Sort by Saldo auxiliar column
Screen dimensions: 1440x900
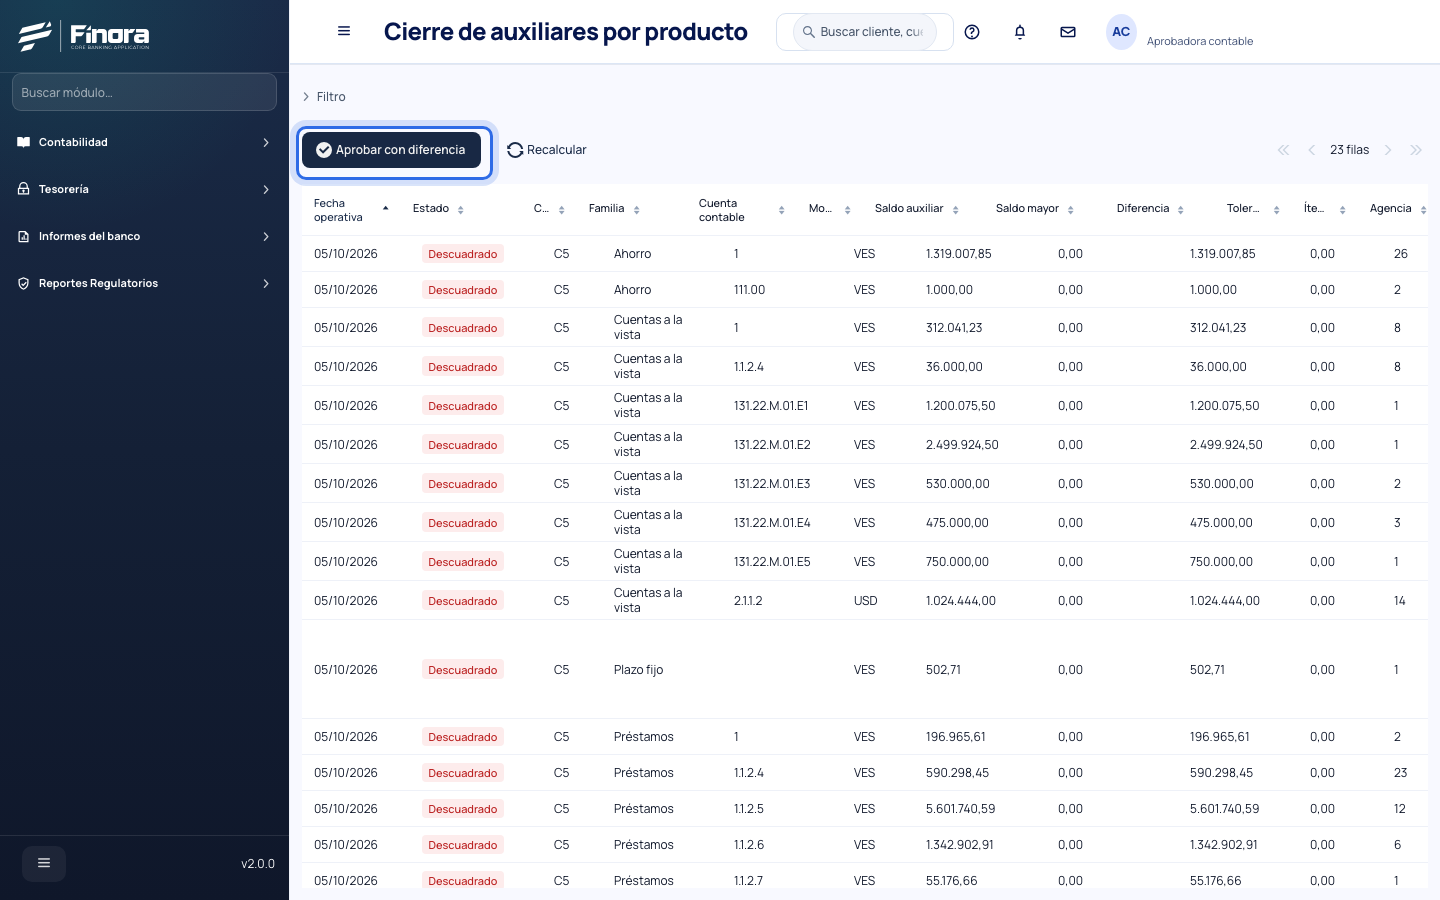tap(917, 209)
